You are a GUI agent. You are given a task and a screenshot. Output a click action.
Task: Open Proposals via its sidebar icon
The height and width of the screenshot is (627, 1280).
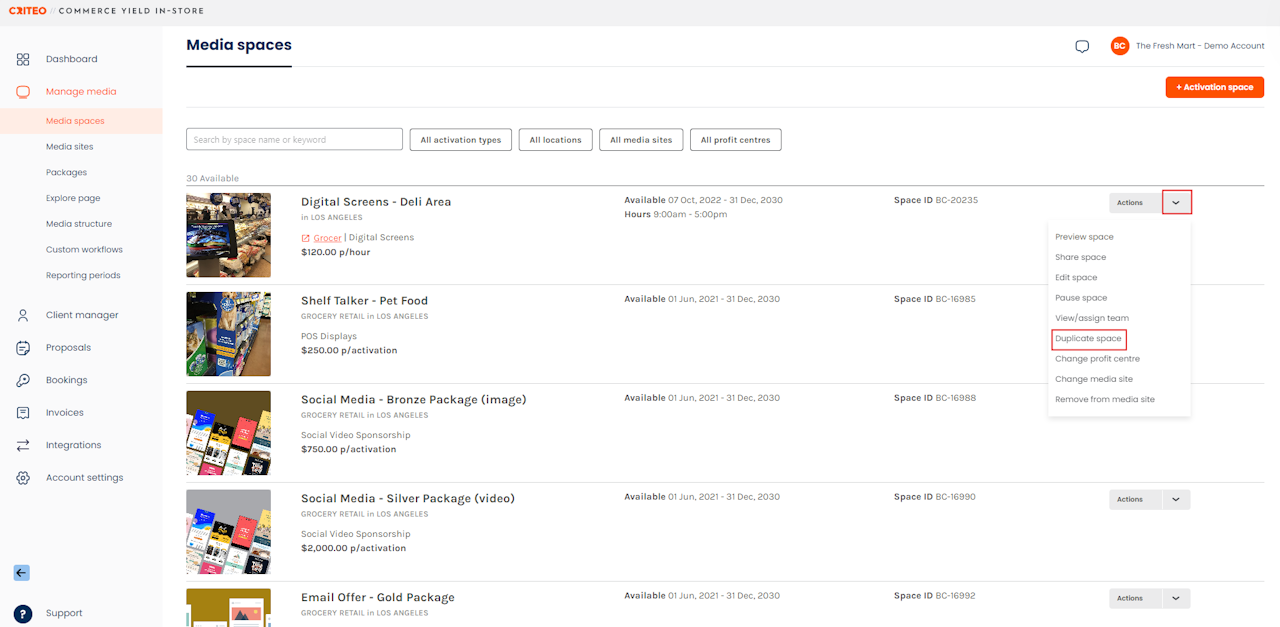pyautogui.click(x=23, y=348)
